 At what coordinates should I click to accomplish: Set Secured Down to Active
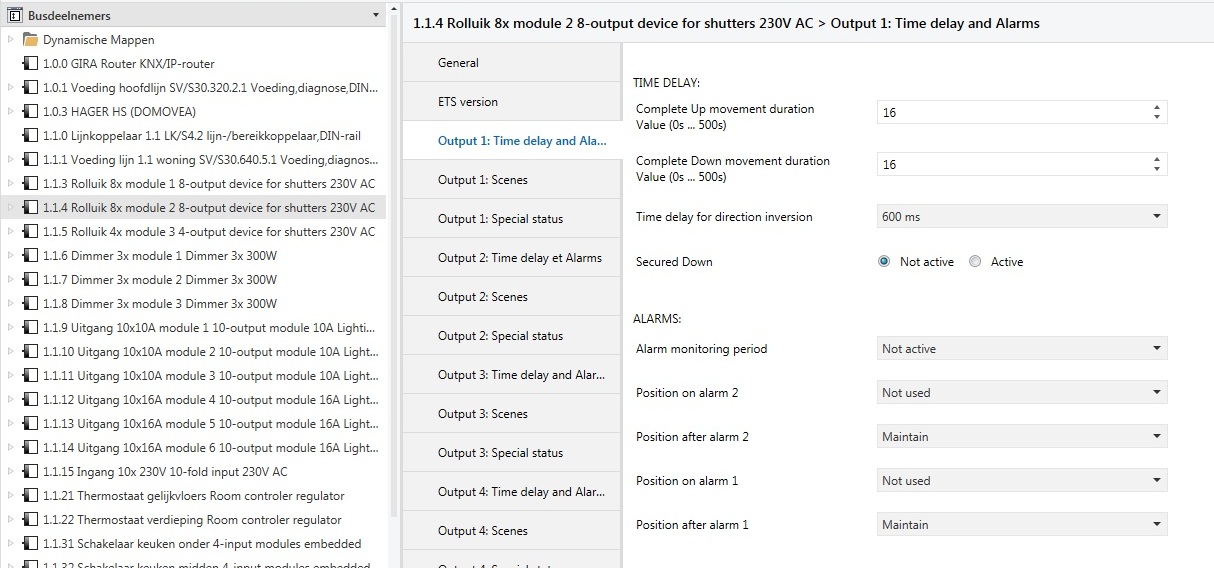coord(975,262)
